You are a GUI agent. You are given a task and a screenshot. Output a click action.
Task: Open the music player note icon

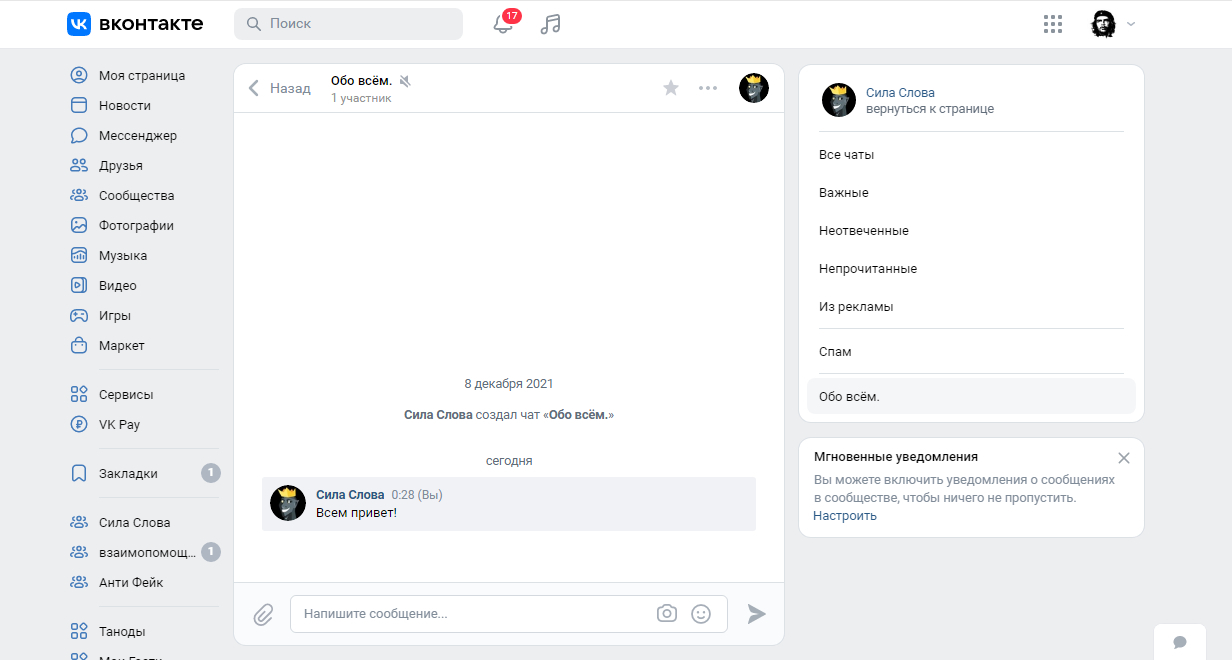coord(550,24)
